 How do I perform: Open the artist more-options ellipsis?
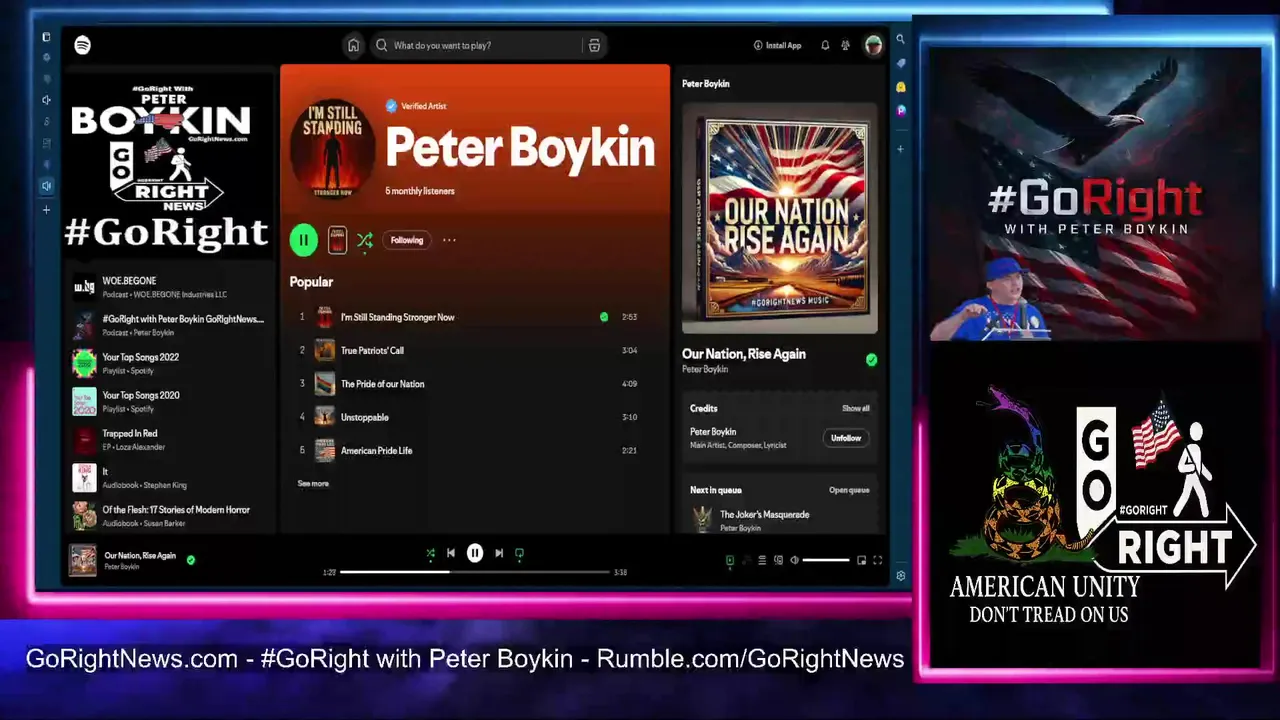click(449, 240)
